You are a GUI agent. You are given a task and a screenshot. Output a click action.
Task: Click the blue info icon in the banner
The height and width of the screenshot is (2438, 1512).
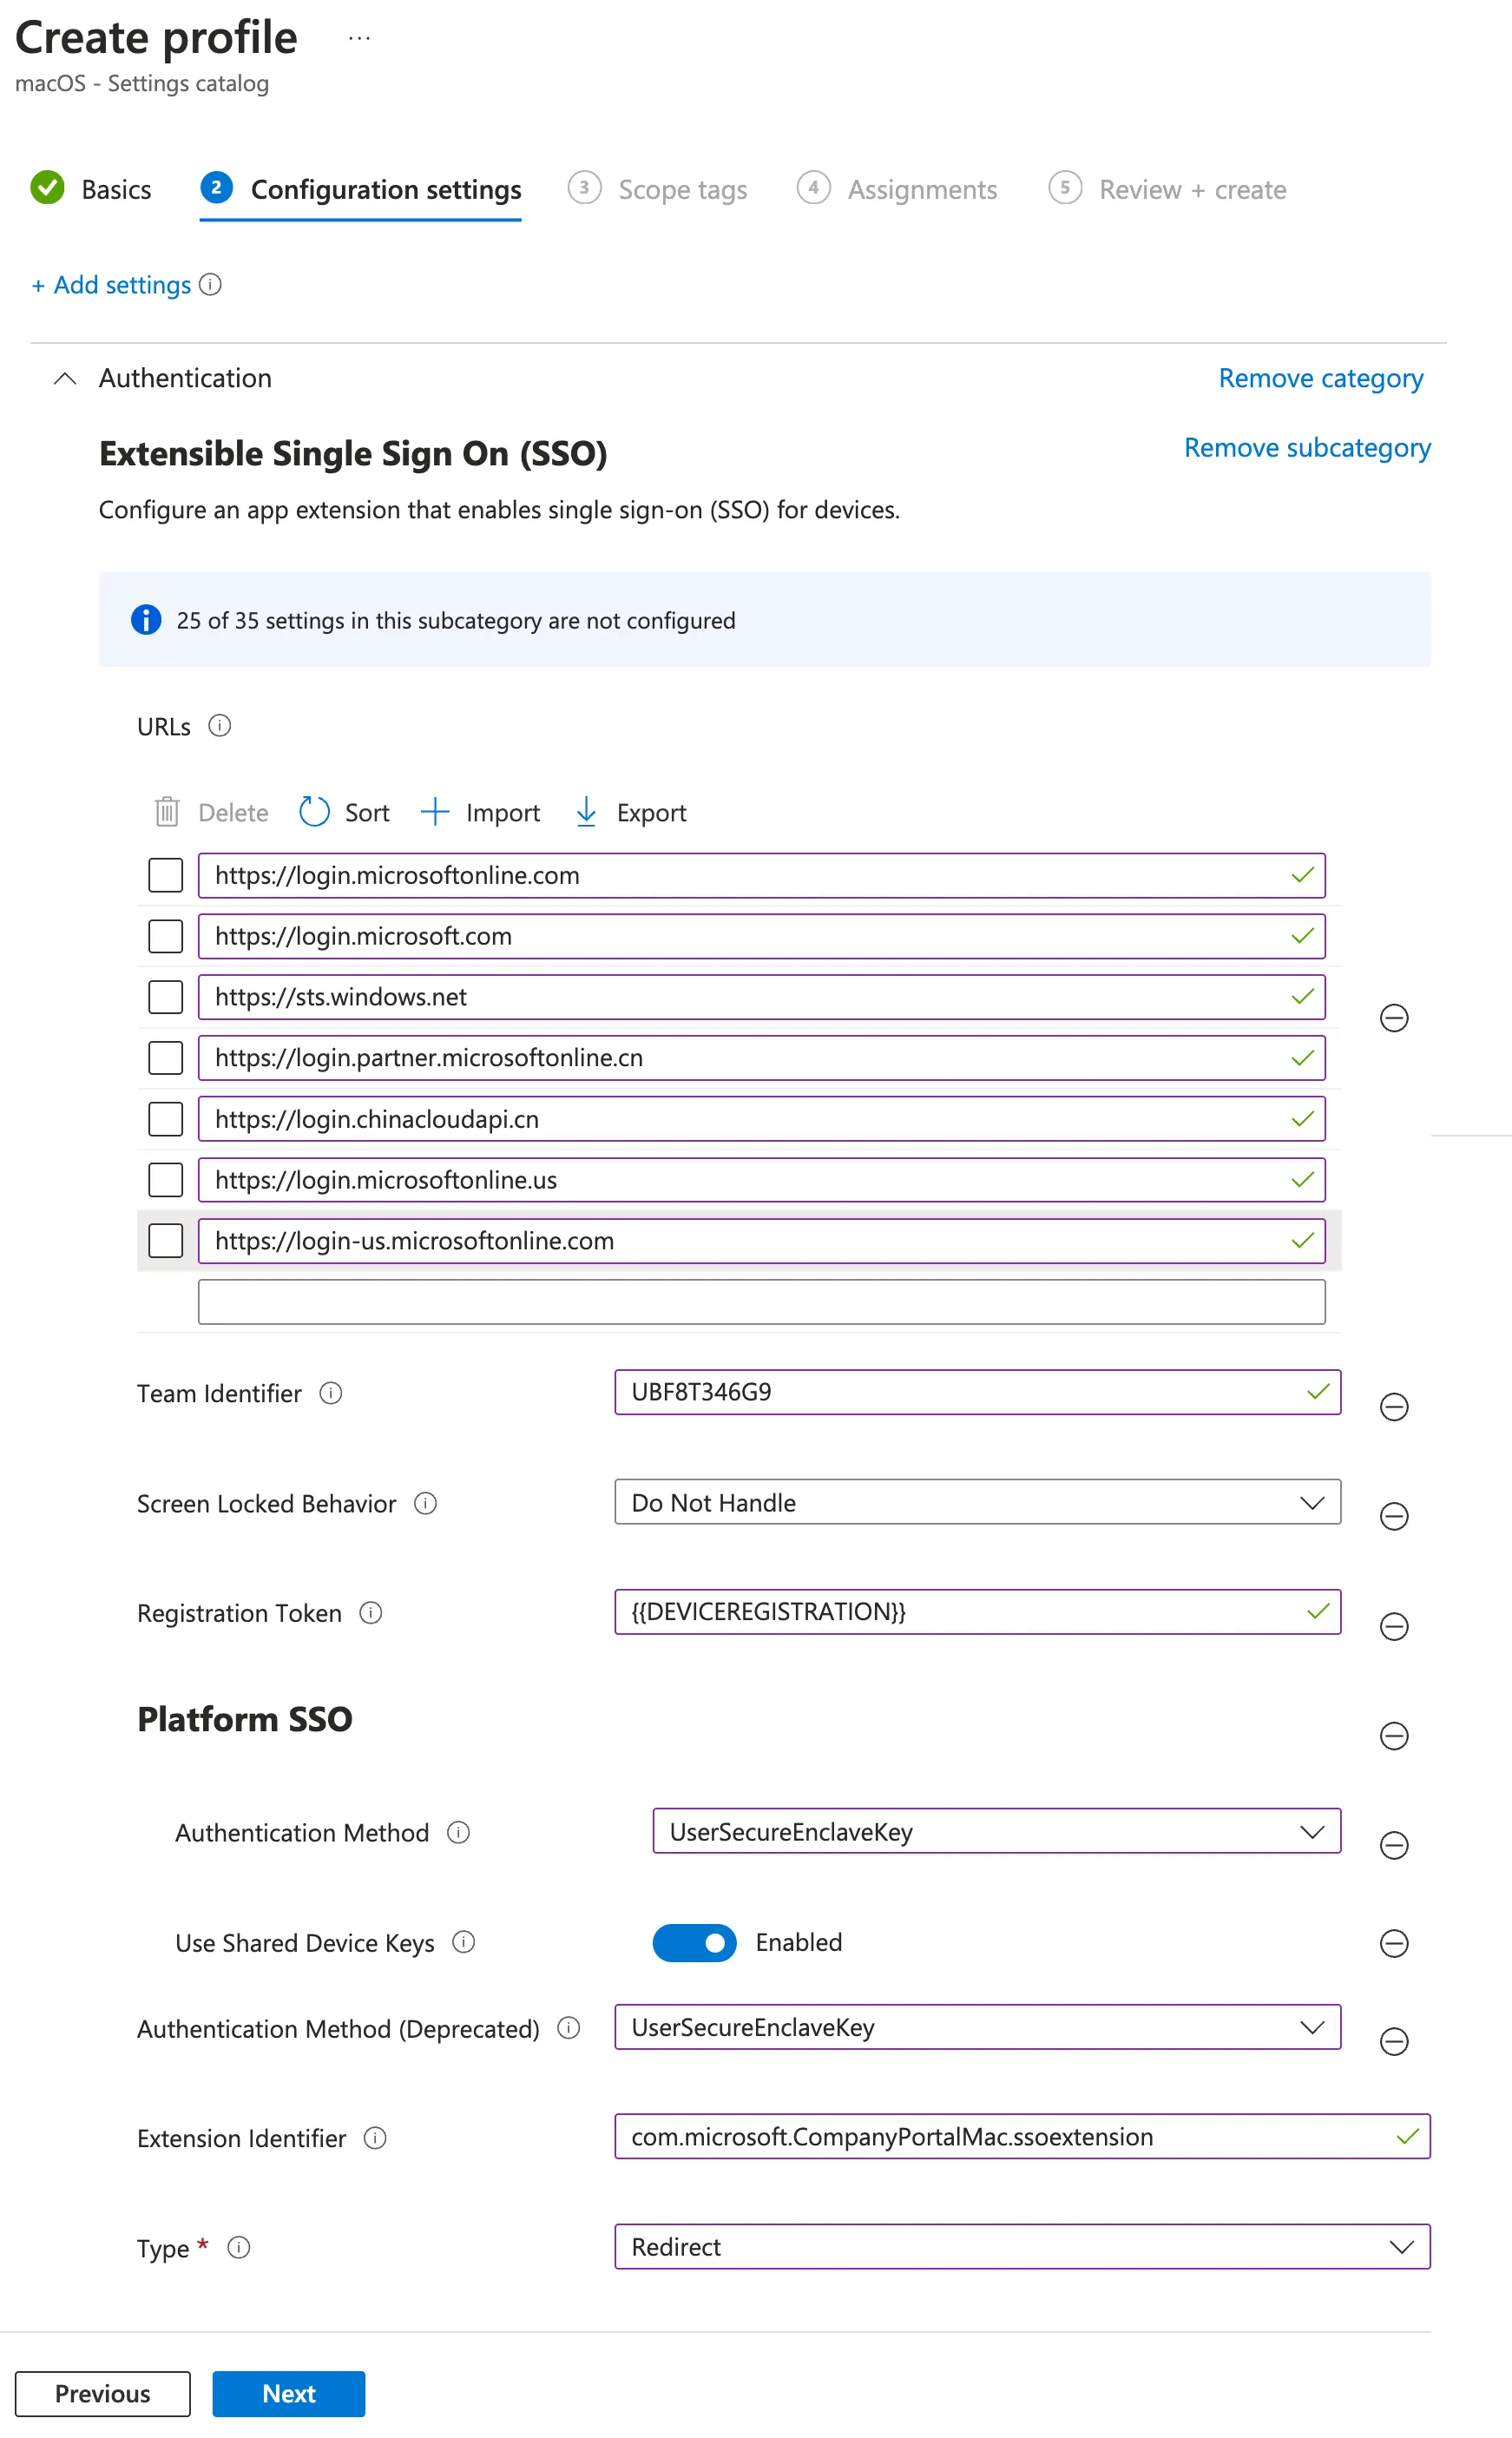point(146,620)
